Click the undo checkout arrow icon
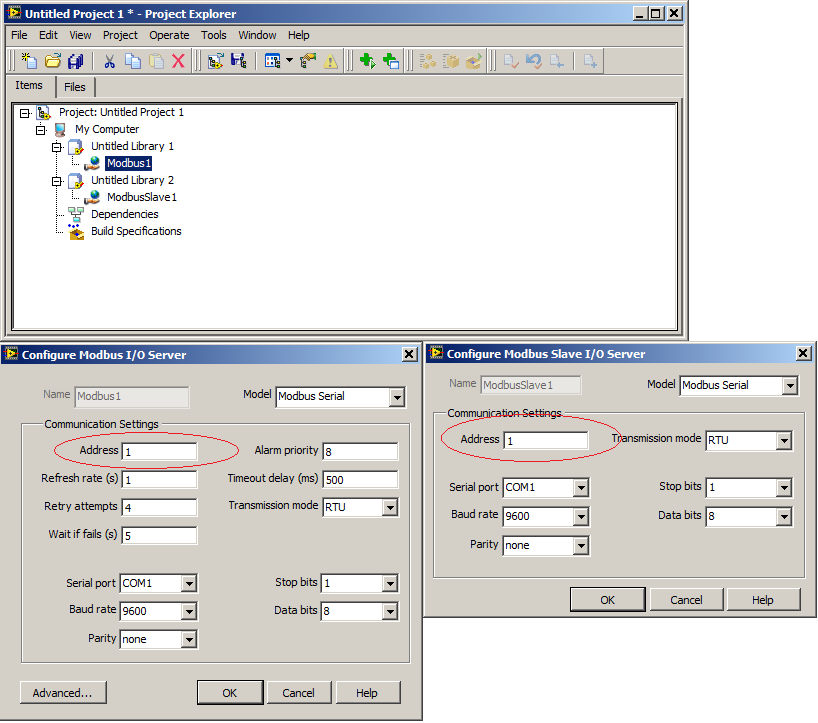 [x=534, y=61]
